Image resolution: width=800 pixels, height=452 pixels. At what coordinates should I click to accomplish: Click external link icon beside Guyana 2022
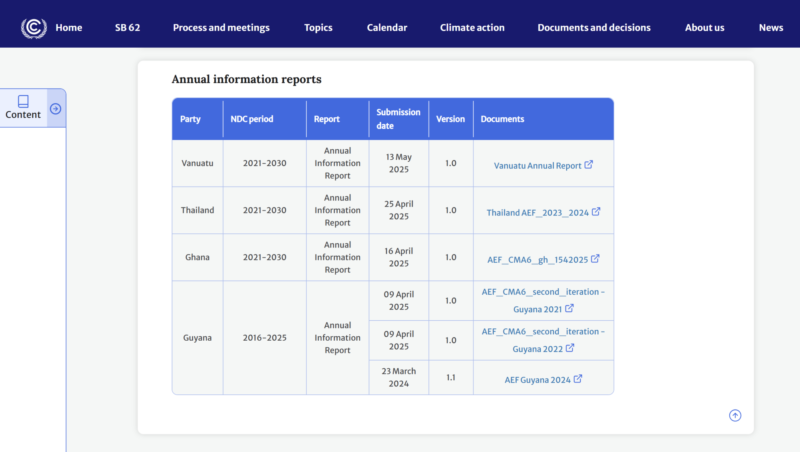(x=570, y=348)
